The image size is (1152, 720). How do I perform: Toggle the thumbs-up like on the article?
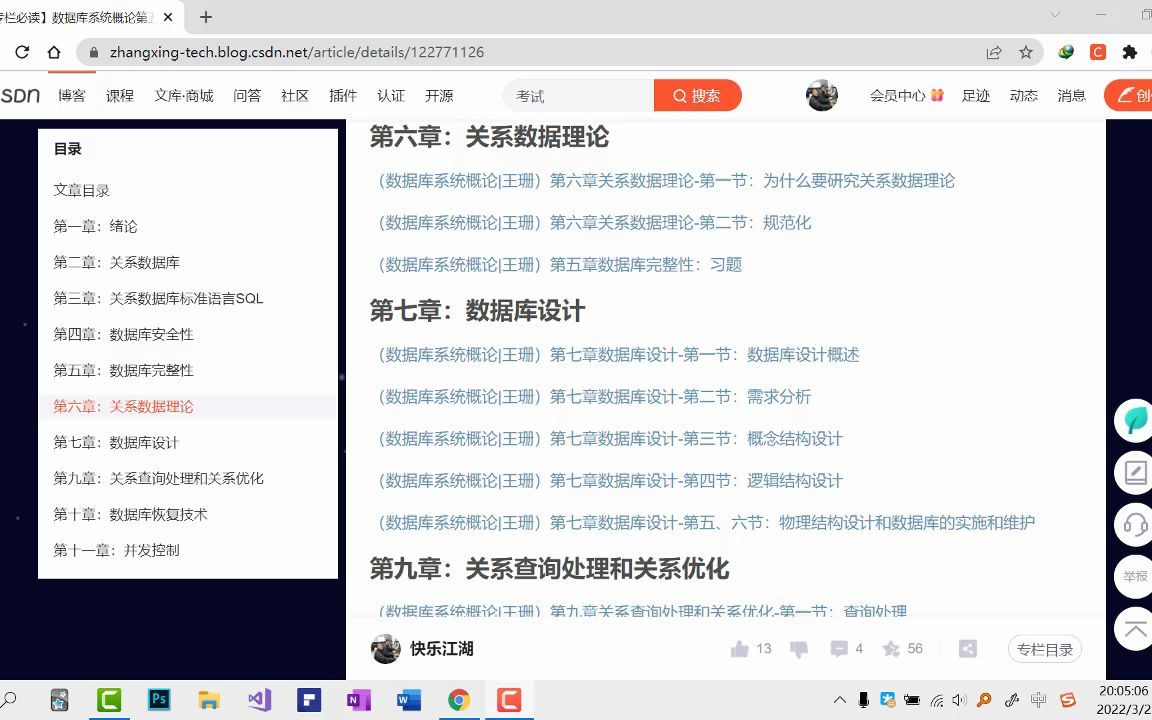742,648
